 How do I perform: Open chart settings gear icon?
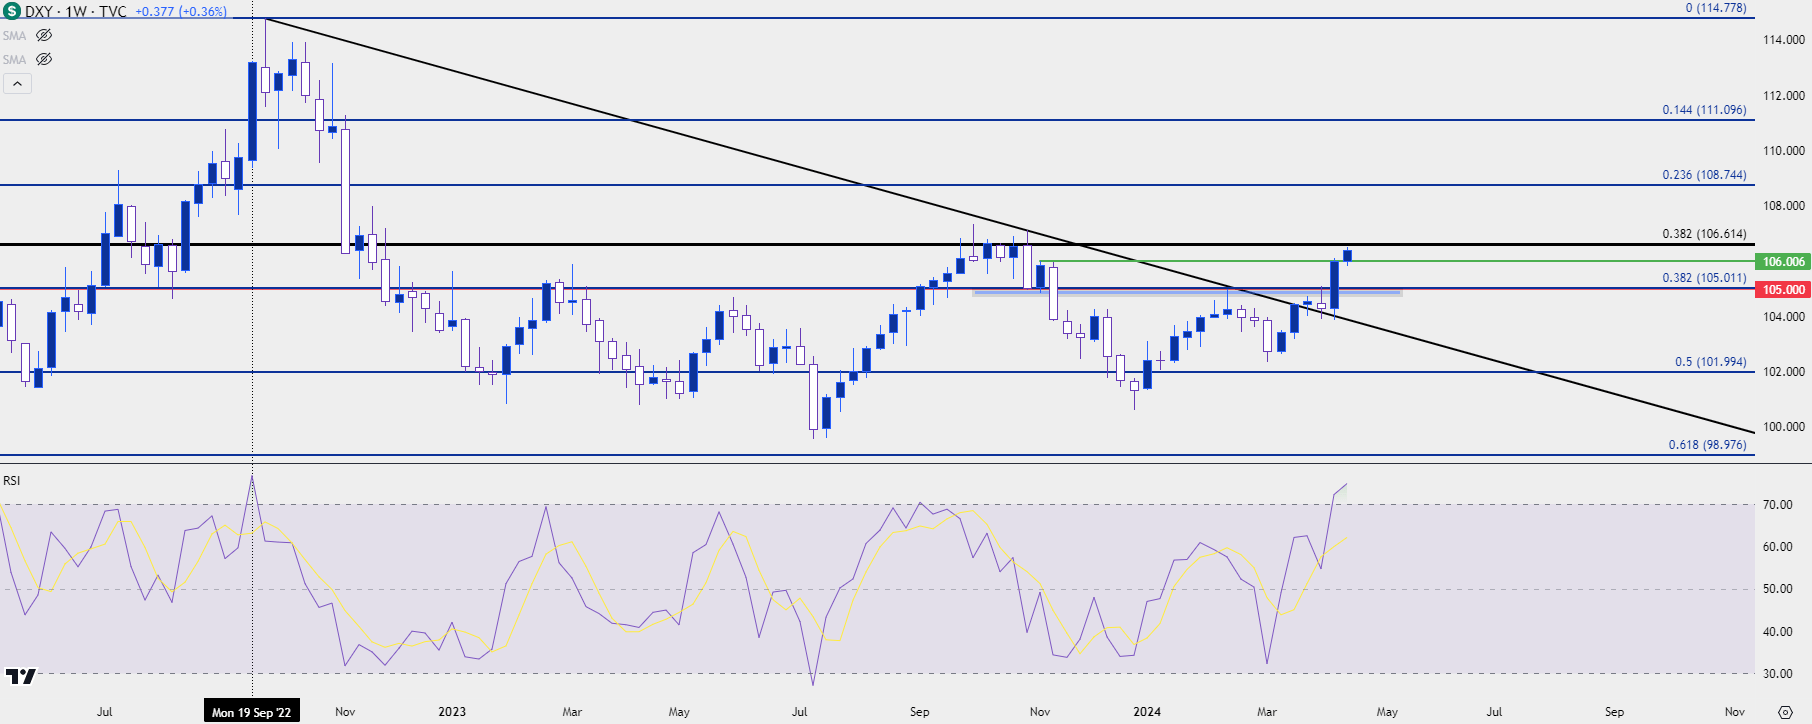click(x=1785, y=712)
